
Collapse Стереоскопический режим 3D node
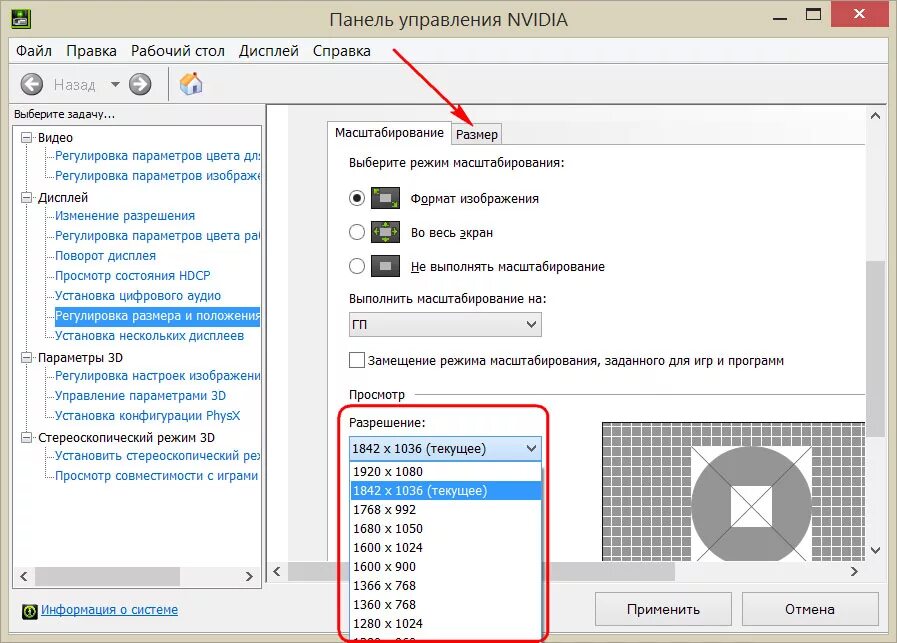26,438
